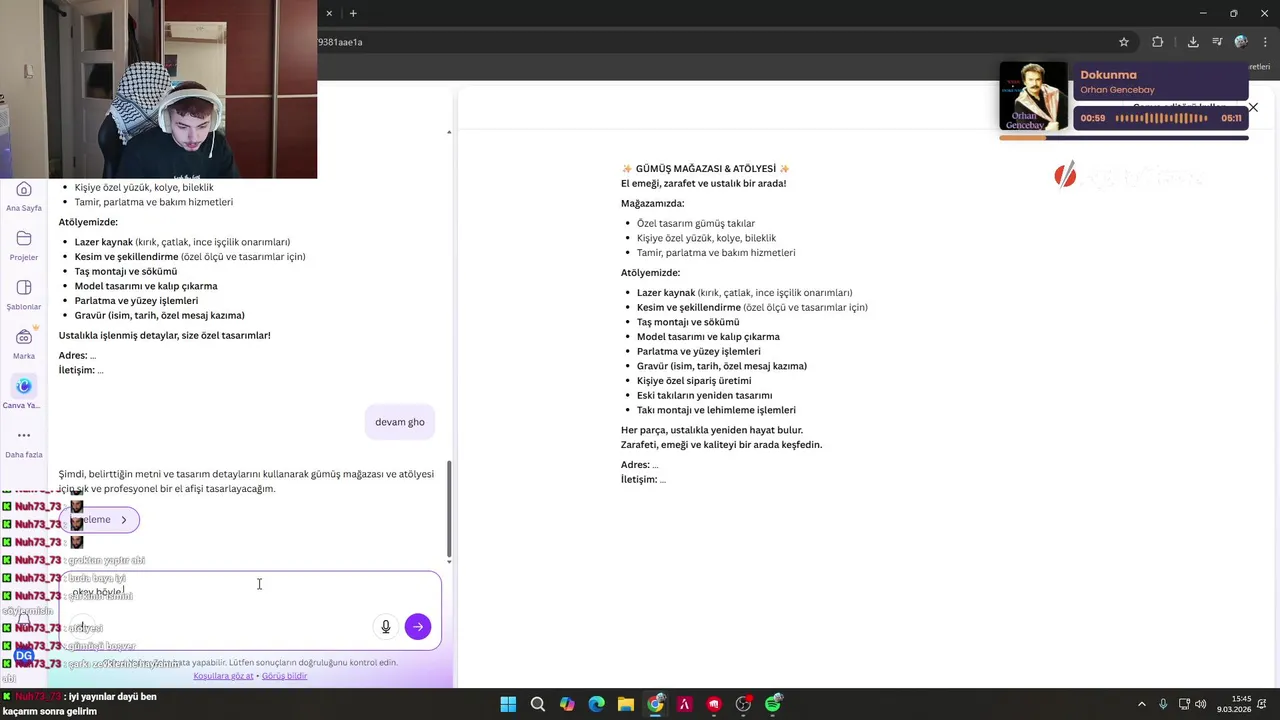
Task: Switch to Chrome on taskbar
Action: click(655, 704)
